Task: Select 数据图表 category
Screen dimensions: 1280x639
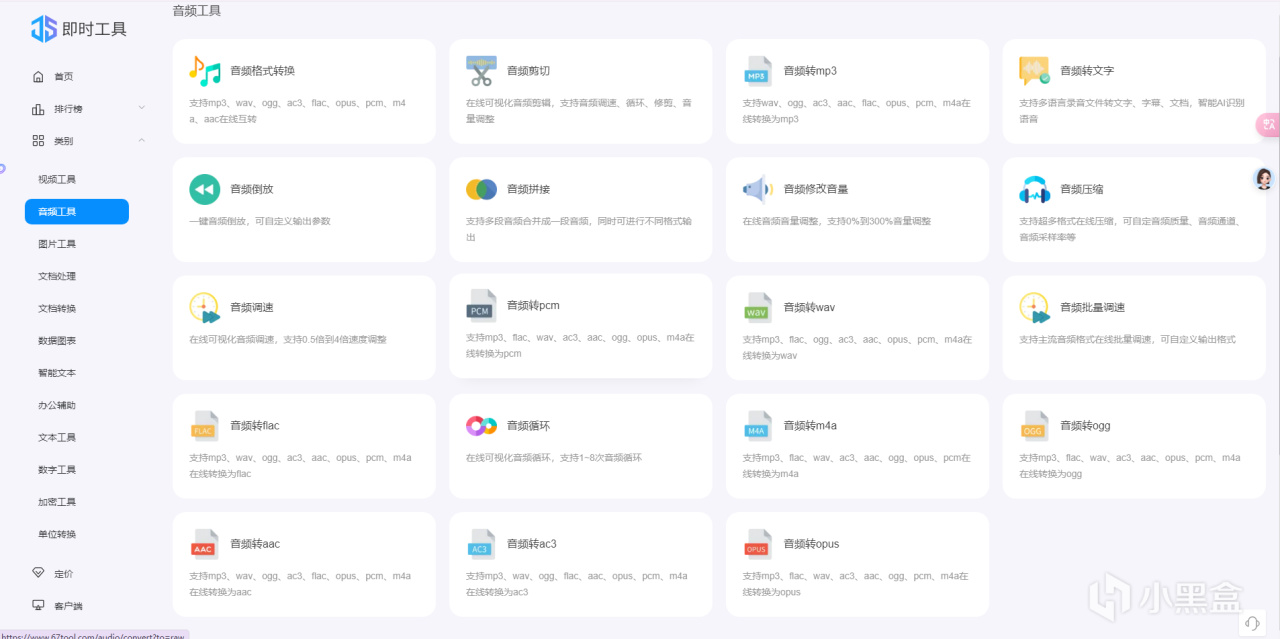Action: click(57, 341)
